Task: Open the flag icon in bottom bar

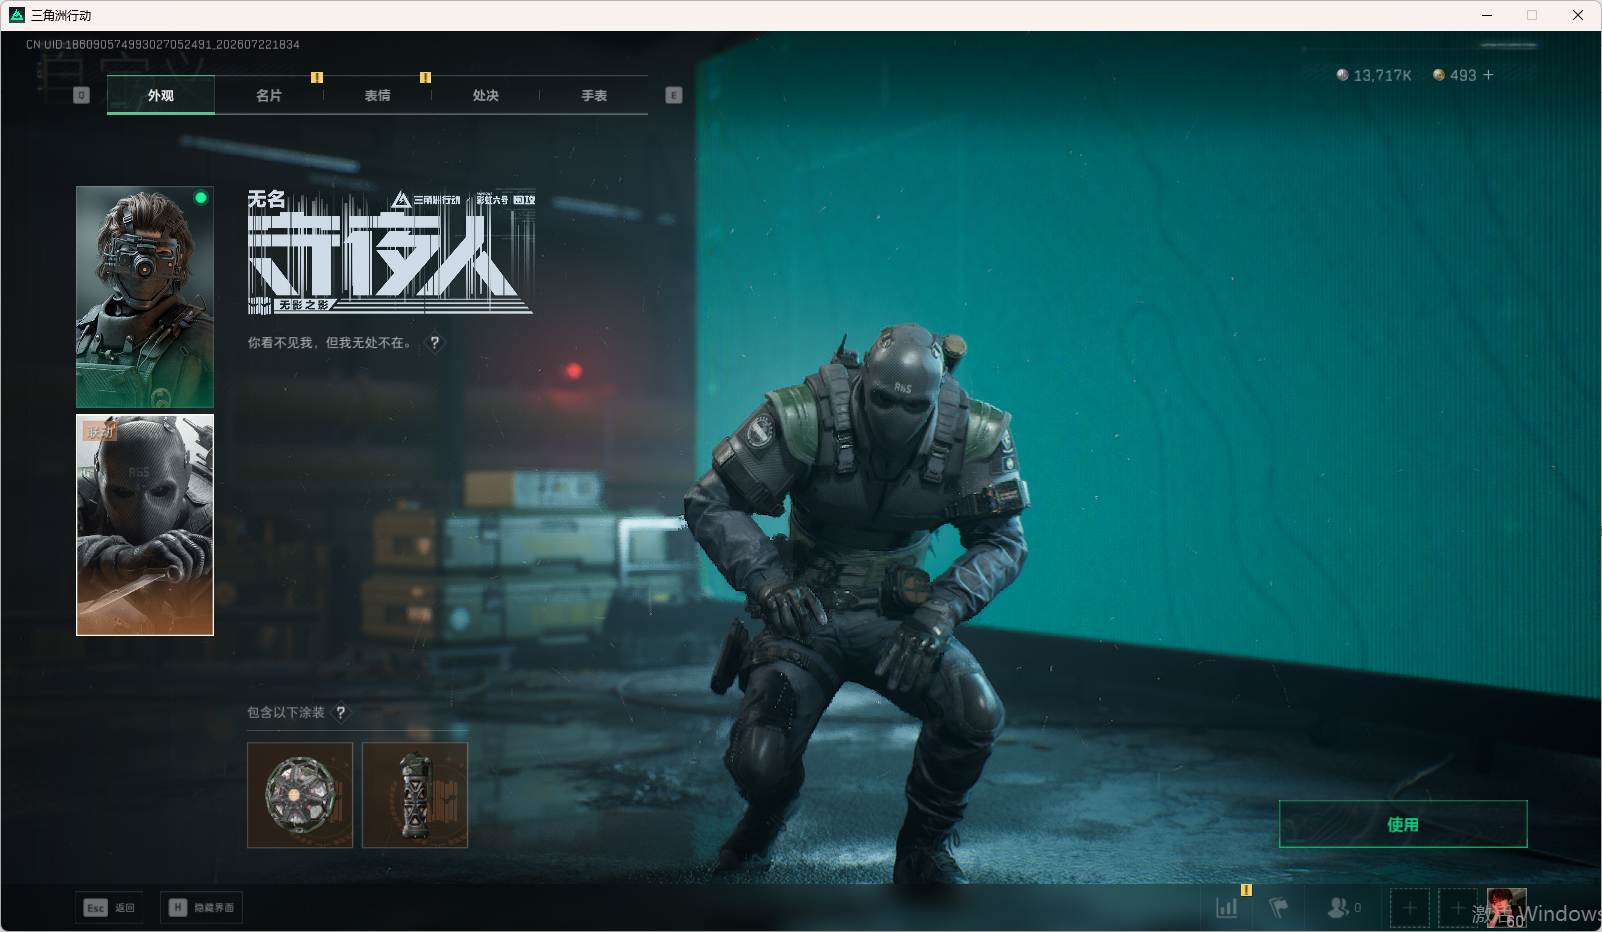Action: (1279, 908)
